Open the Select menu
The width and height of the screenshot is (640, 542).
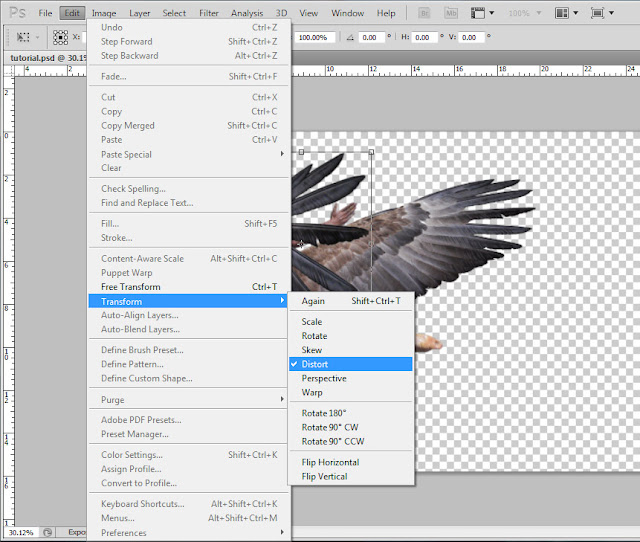pyautogui.click(x=174, y=13)
